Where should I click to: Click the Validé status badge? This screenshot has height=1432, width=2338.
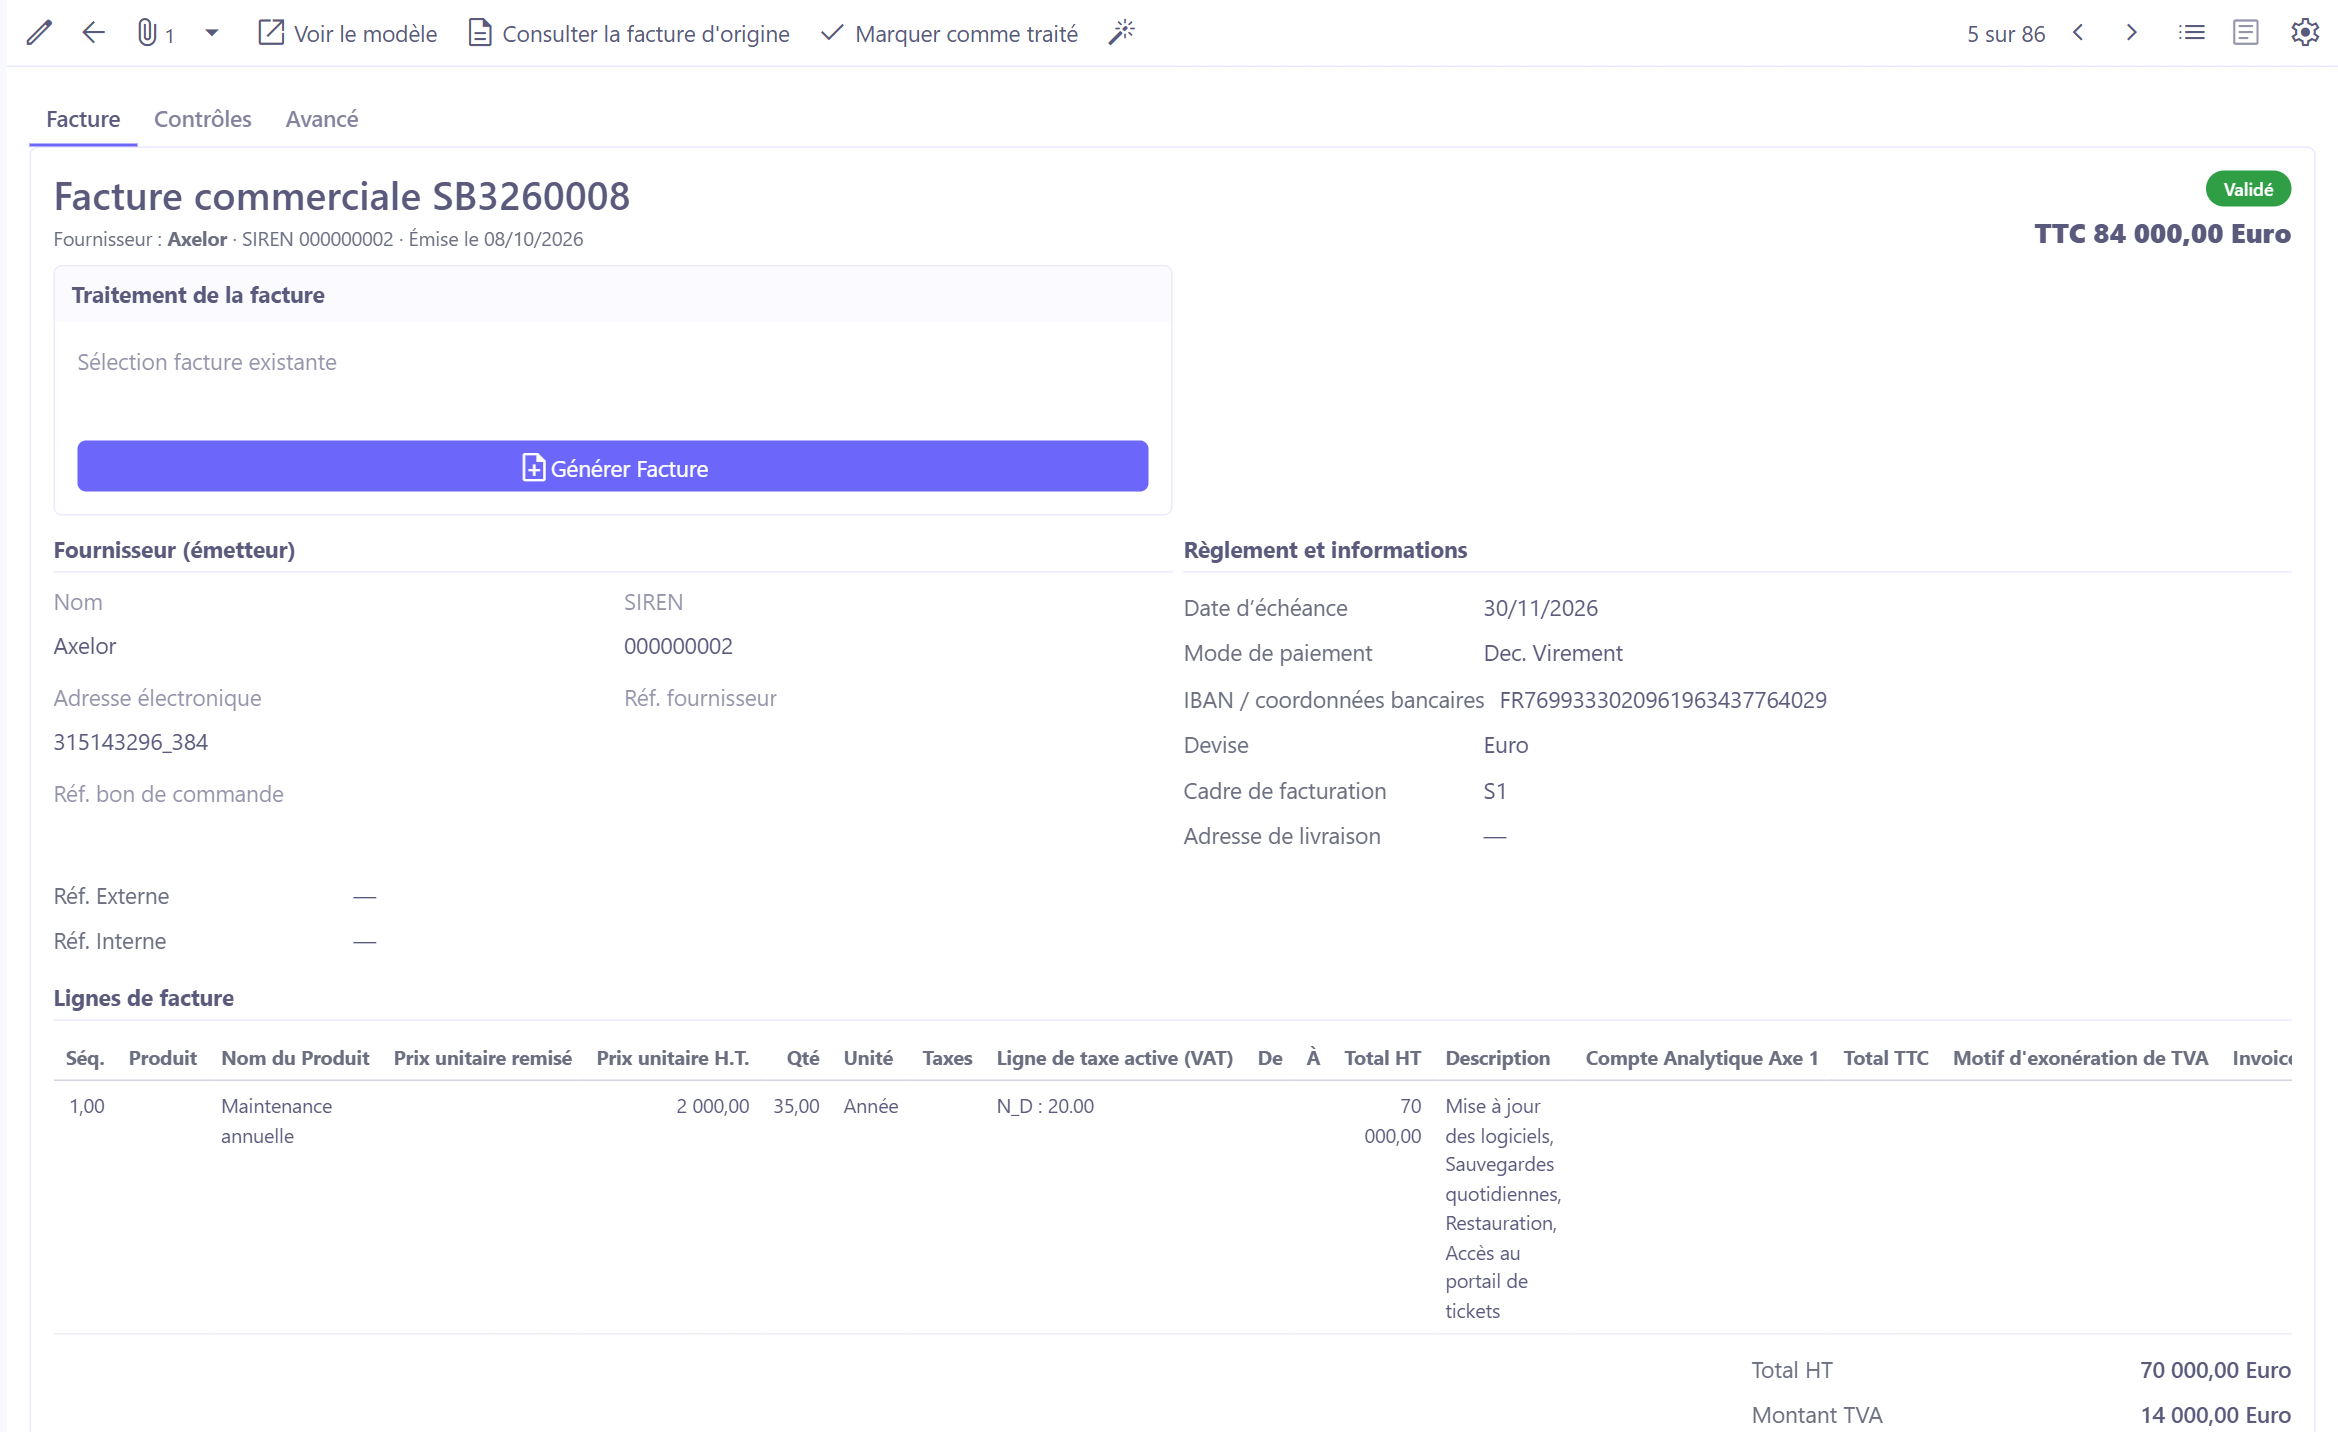pyautogui.click(x=2248, y=189)
